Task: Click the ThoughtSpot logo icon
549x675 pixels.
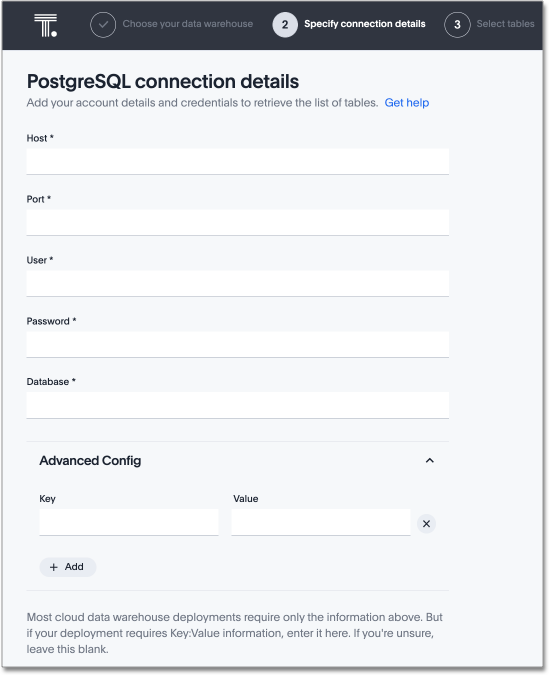Action: (46, 25)
